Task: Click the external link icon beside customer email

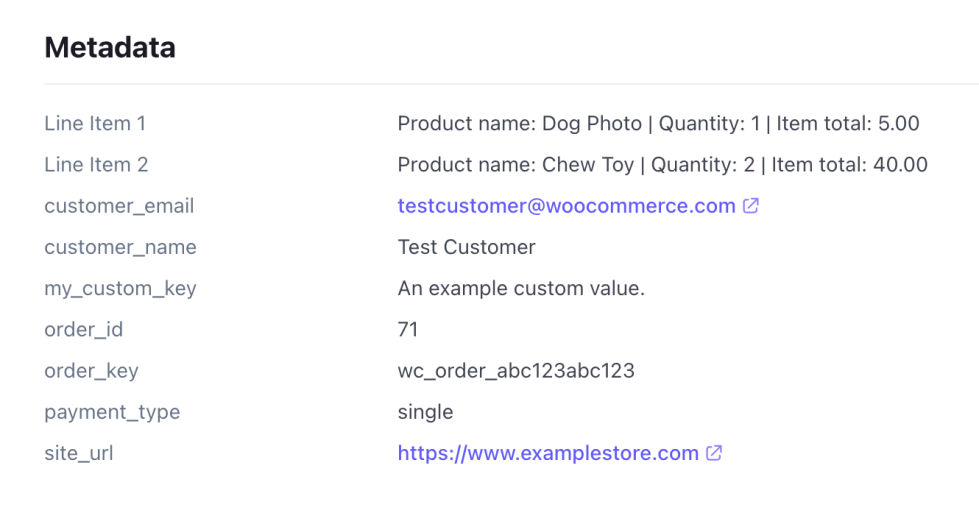Action: (750, 206)
